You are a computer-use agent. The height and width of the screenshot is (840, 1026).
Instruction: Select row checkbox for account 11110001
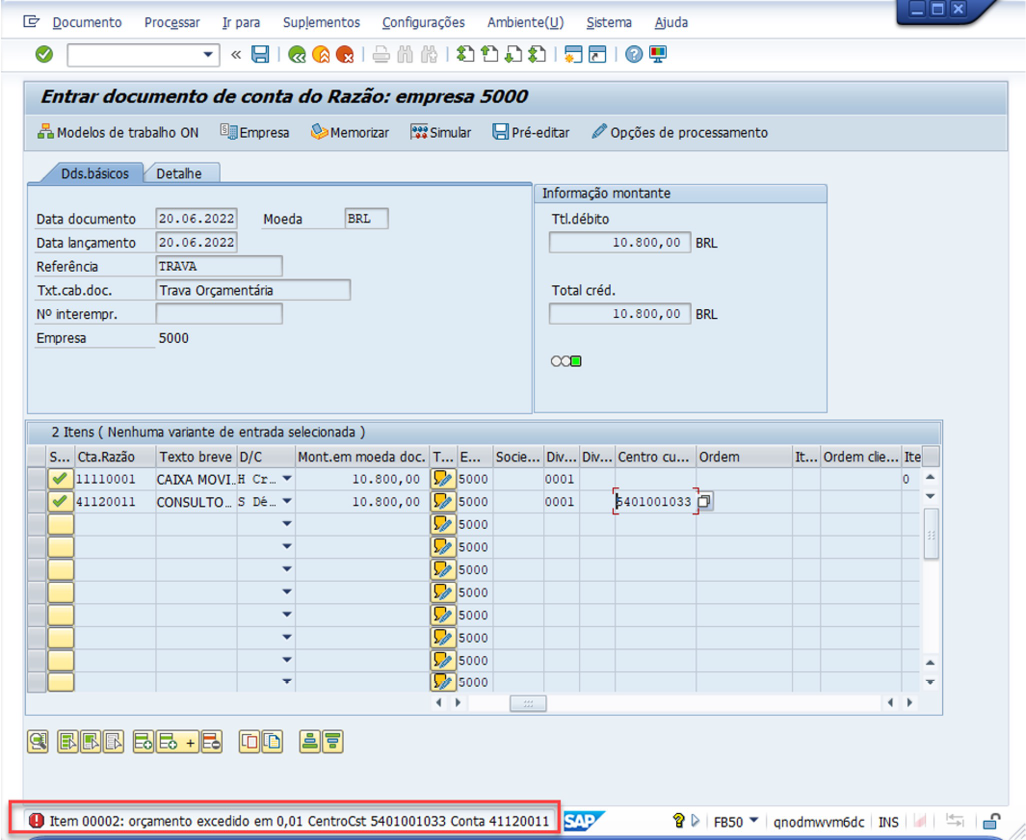(36, 479)
